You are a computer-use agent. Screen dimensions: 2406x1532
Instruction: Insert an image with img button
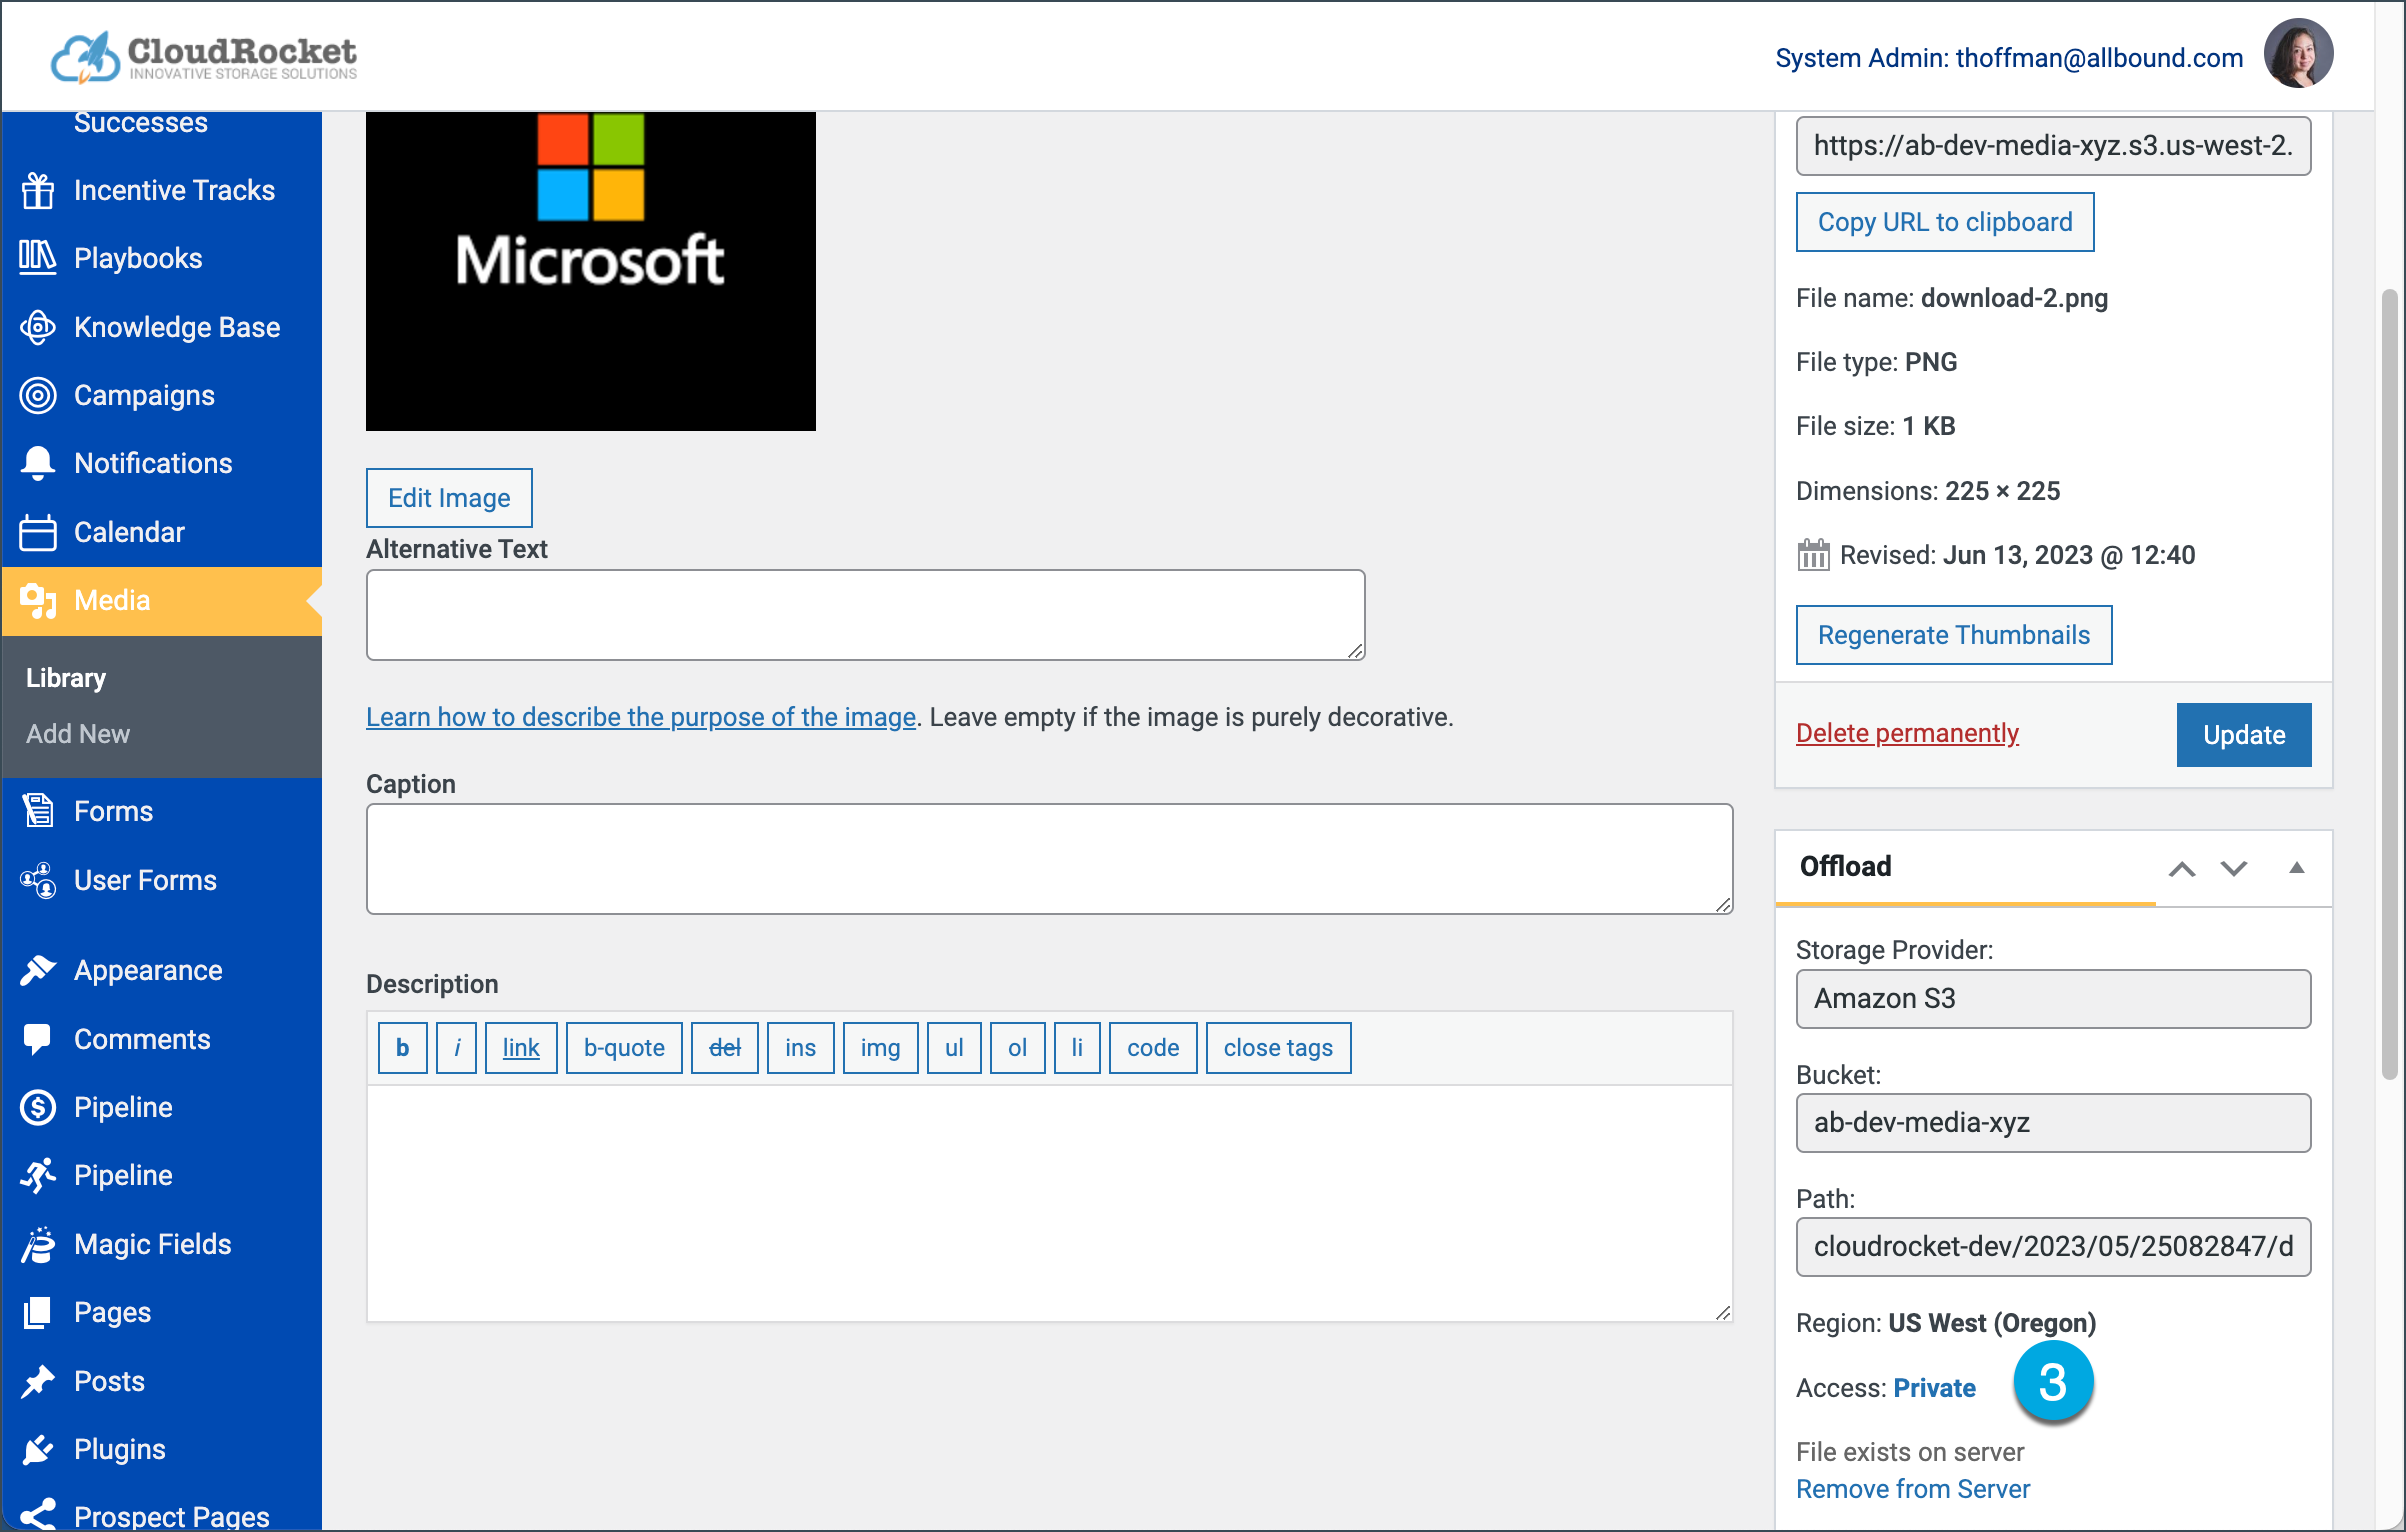[881, 1048]
